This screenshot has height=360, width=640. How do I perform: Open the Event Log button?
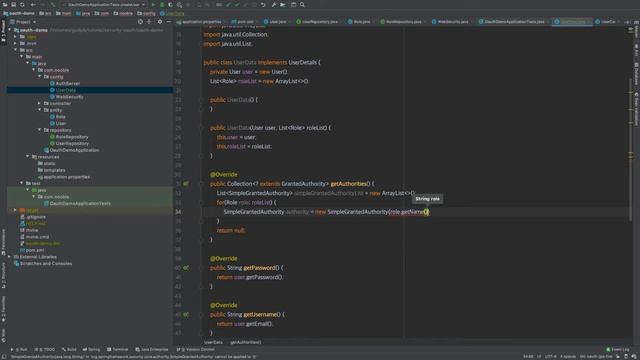point(618,349)
